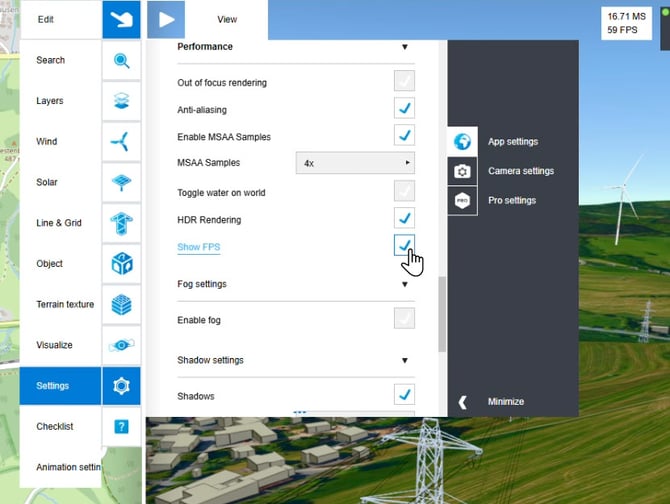Viewport: 670px width, 504px height.
Task: Click the 59 FPS counter box
Action: [626, 23]
